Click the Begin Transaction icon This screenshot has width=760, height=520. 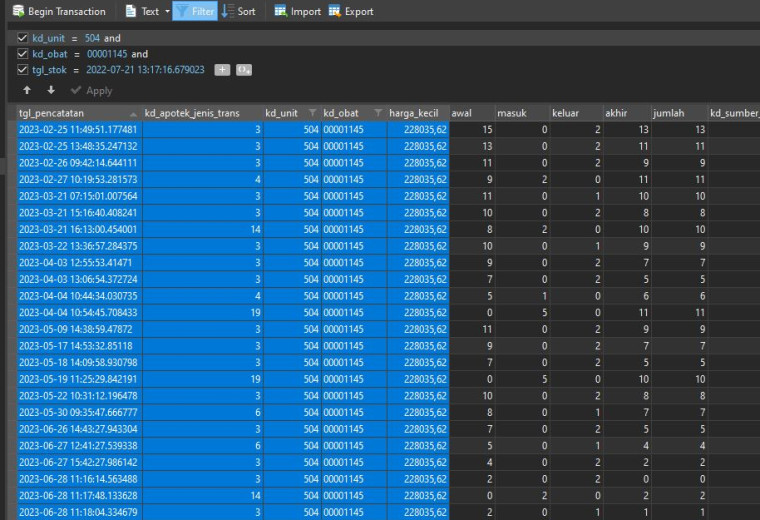(x=18, y=11)
